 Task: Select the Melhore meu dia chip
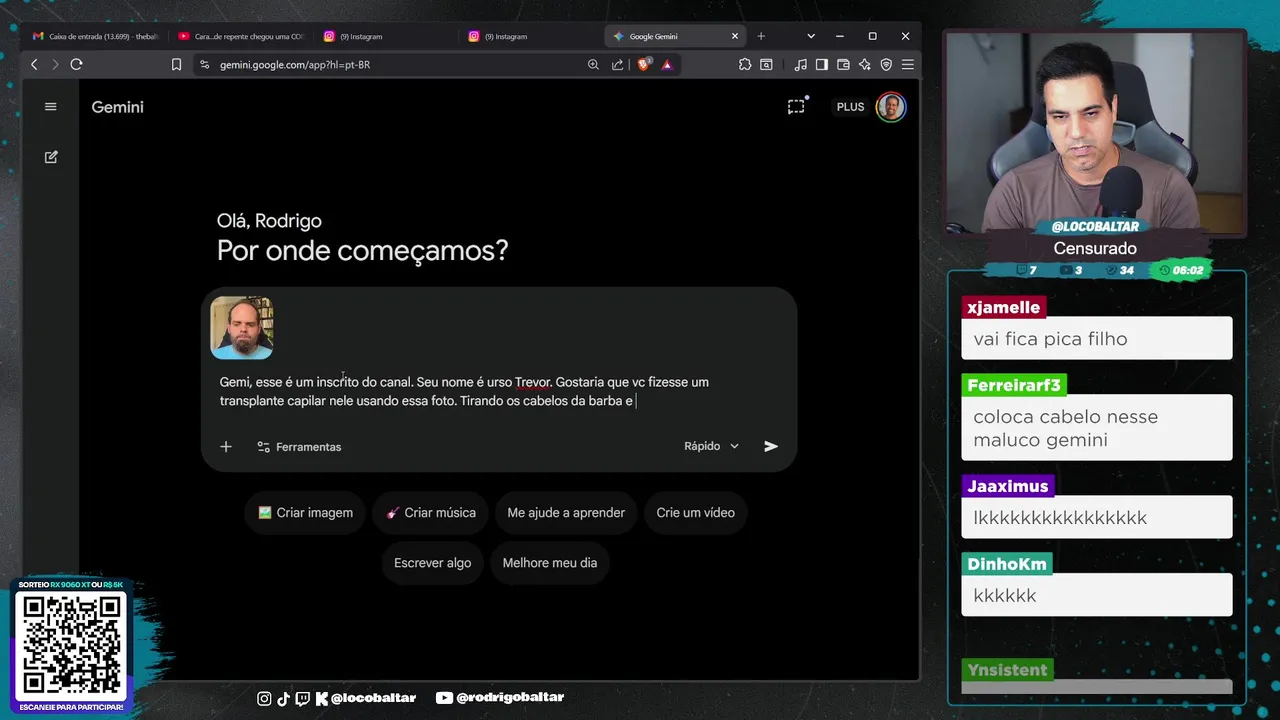point(550,563)
